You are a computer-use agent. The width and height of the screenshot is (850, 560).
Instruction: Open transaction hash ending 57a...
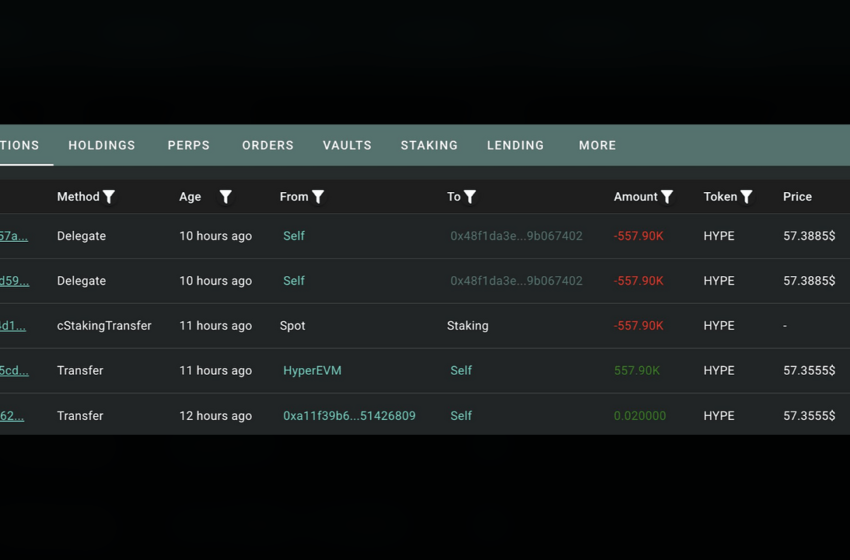tap(14, 236)
